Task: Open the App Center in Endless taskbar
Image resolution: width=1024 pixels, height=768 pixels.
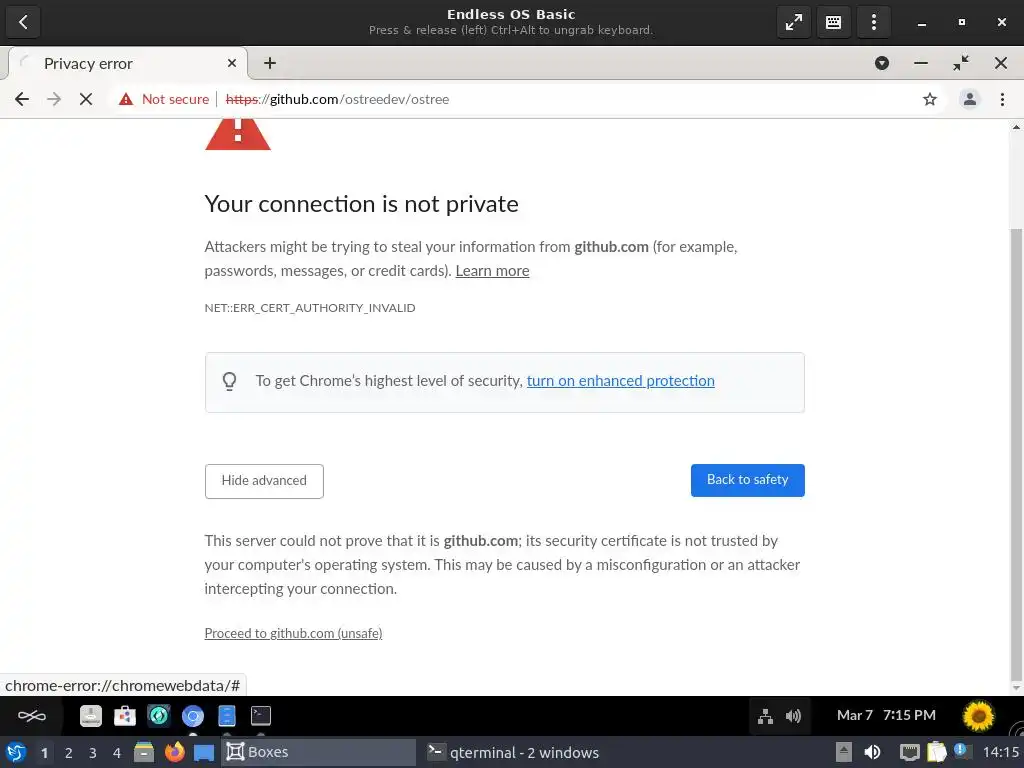Action: (x=125, y=716)
